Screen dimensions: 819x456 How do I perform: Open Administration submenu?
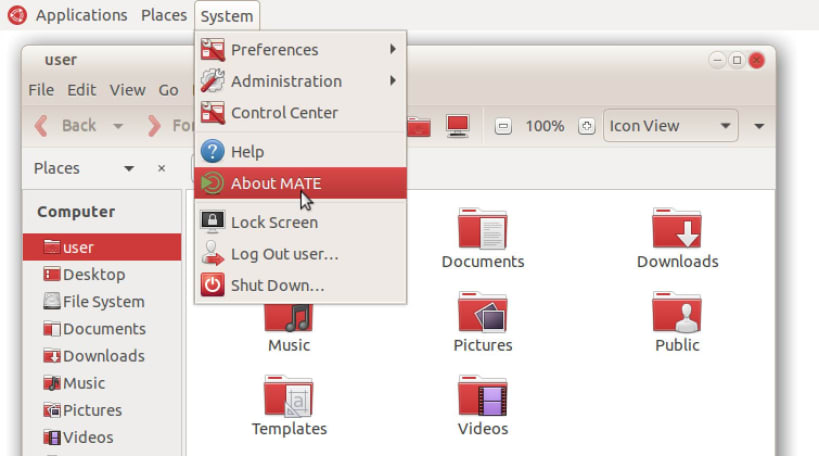(x=300, y=81)
